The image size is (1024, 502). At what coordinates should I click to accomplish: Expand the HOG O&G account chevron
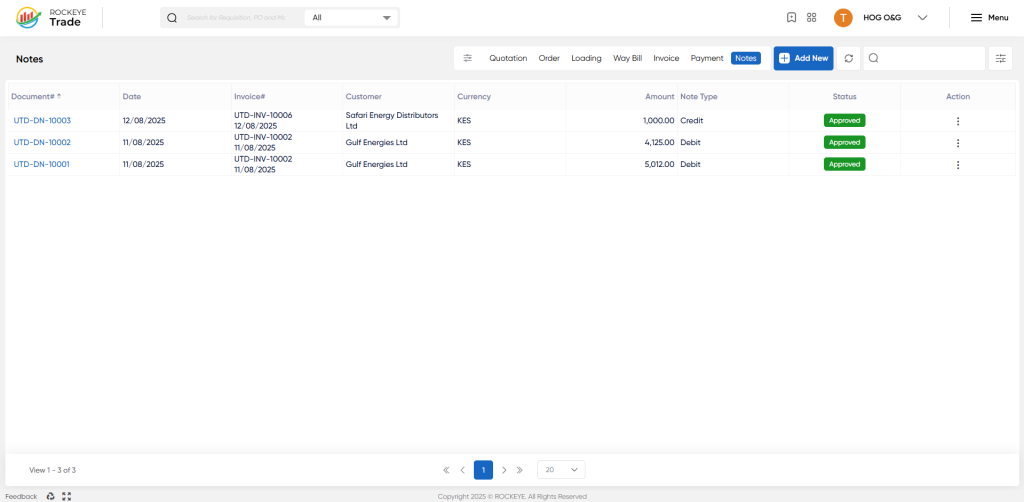click(x=922, y=18)
